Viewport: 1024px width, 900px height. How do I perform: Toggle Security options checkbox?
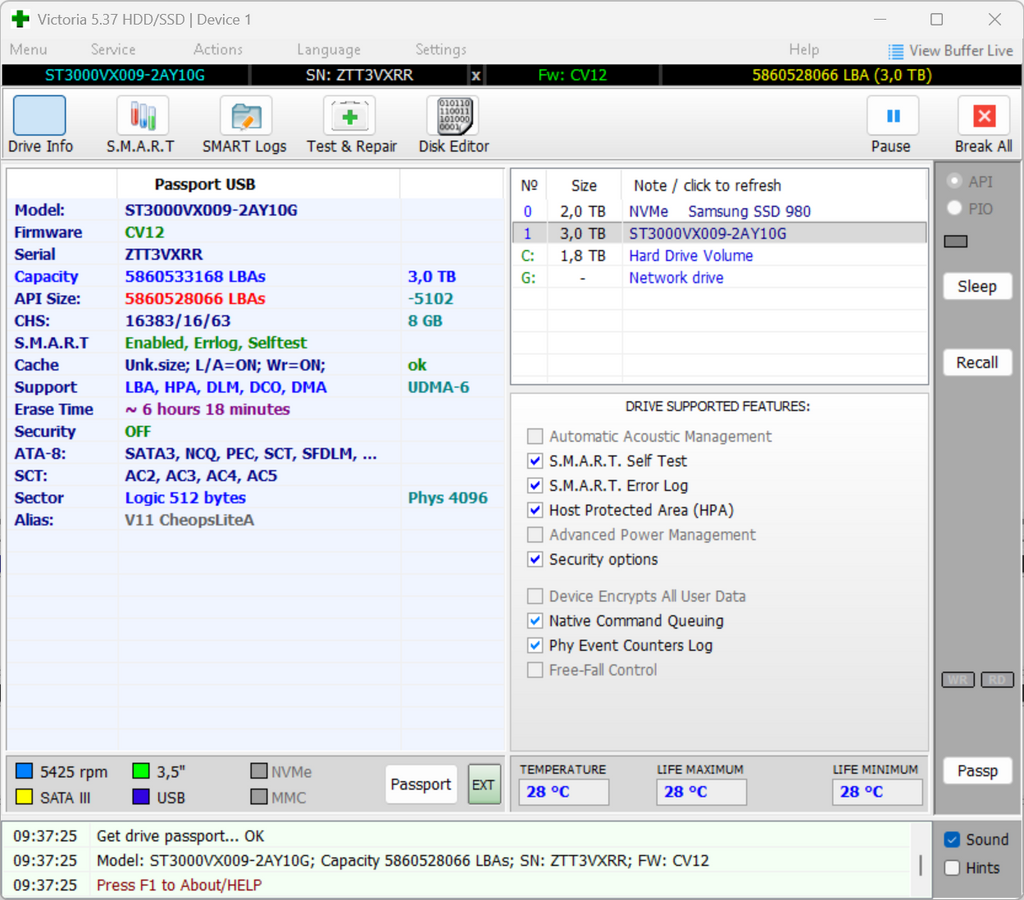pos(535,560)
